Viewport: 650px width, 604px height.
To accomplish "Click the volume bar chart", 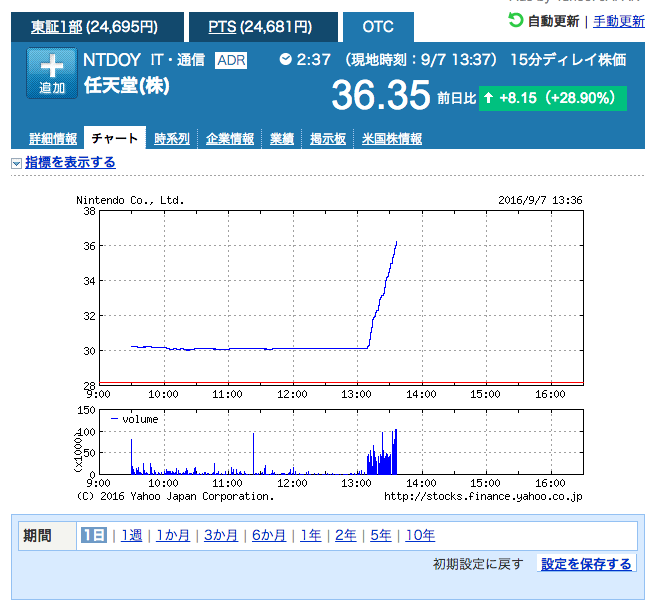I will [341, 442].
